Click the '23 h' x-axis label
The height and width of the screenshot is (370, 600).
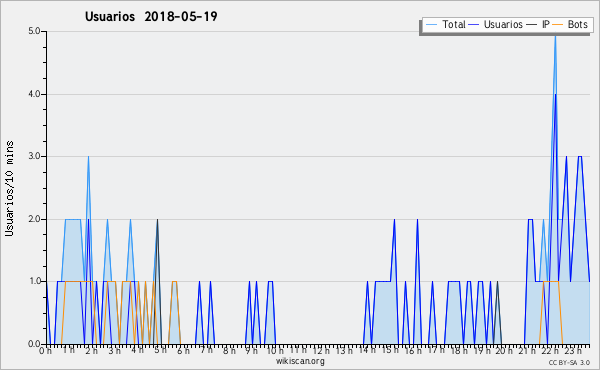click(573, 351)
